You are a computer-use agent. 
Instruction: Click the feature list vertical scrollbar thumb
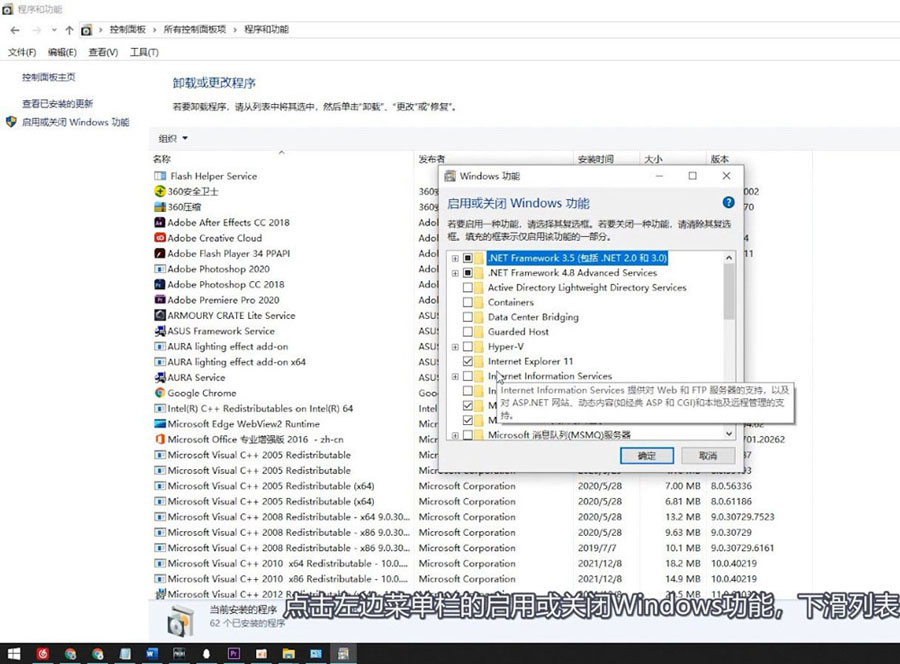(x=729, y=292)
